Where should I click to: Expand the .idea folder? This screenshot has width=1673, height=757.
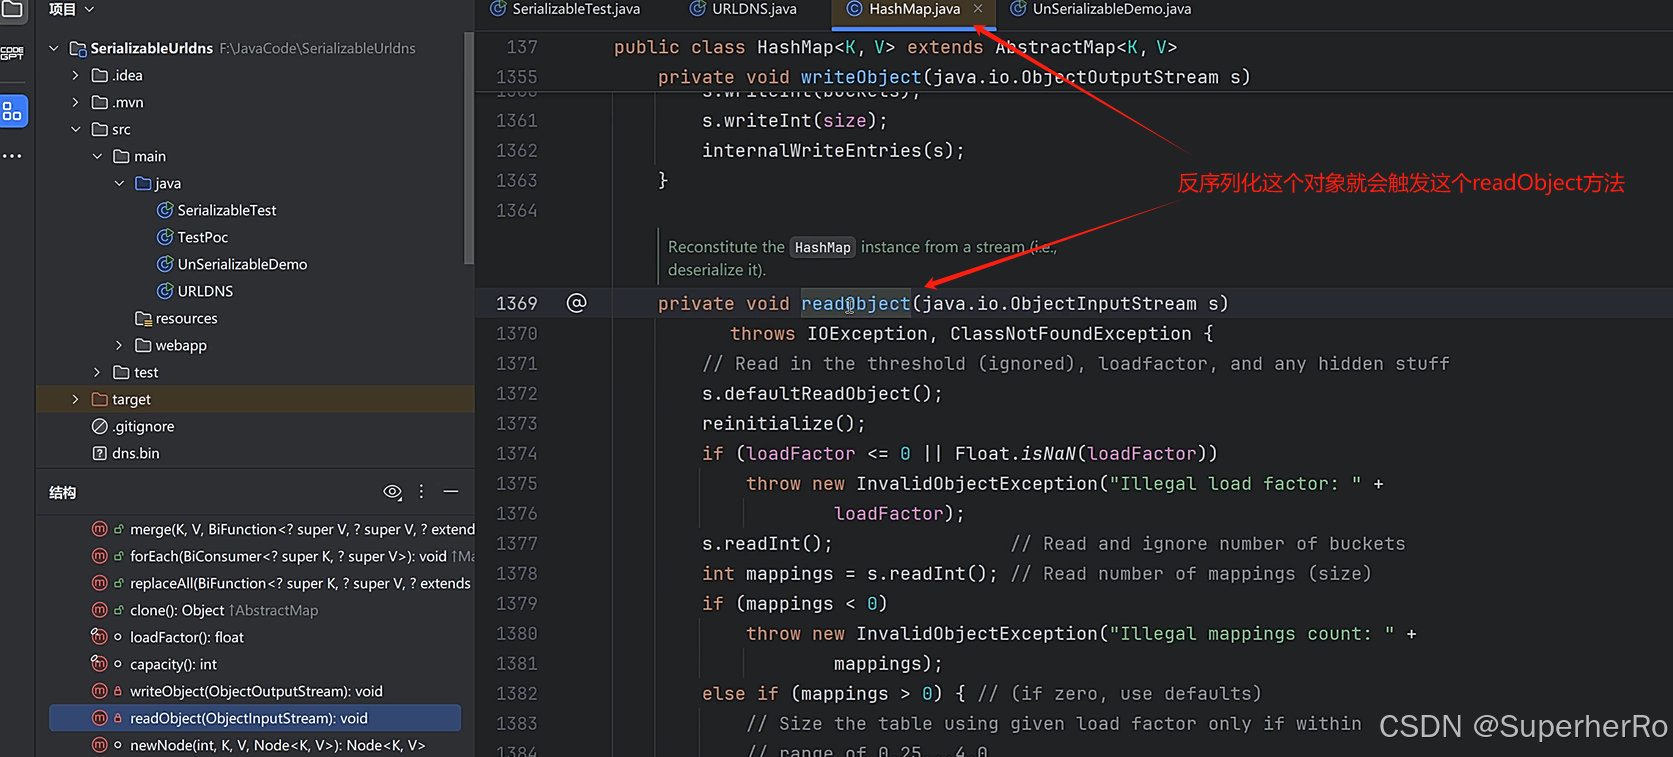click(76, 75)
